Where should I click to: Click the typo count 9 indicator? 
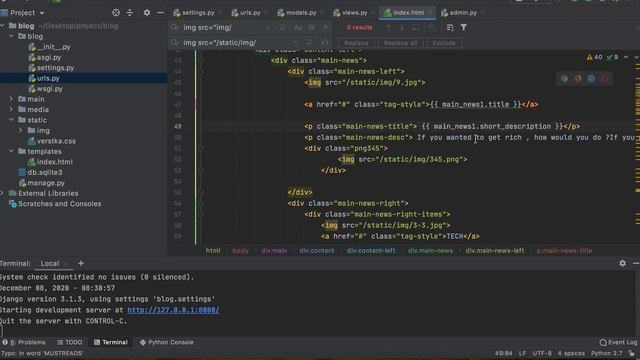point(612,57)
